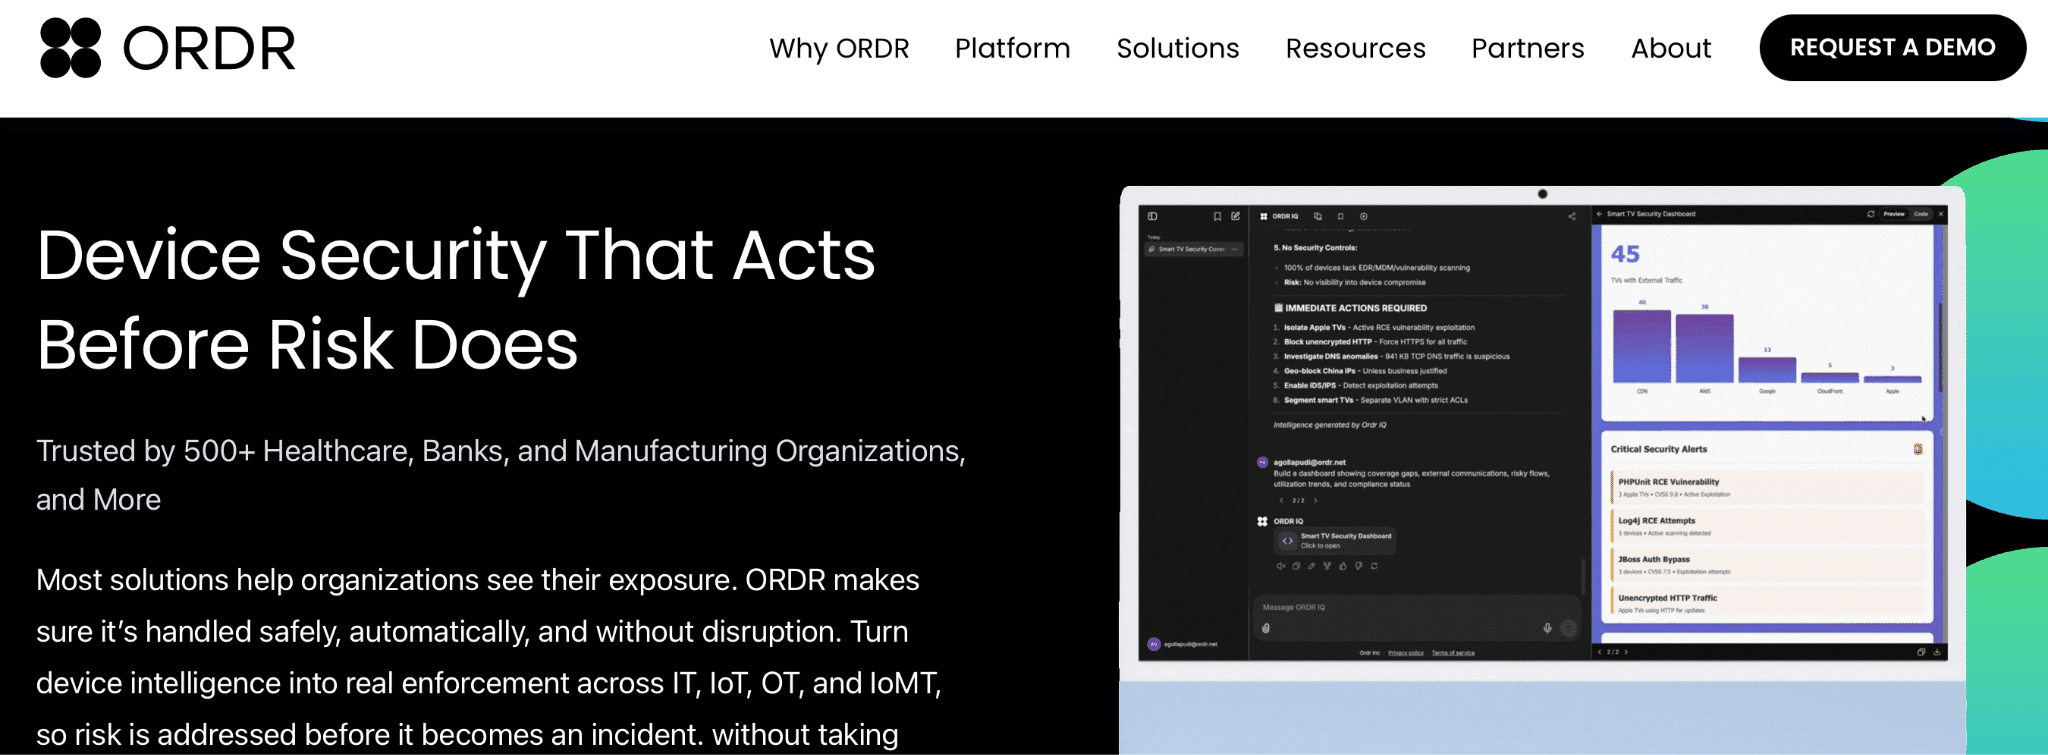Image resolution: width=2048 pixels, height=755 pixels.
Task: Click the REQUEST A DEMO button
Action: tap(1892, 47)
